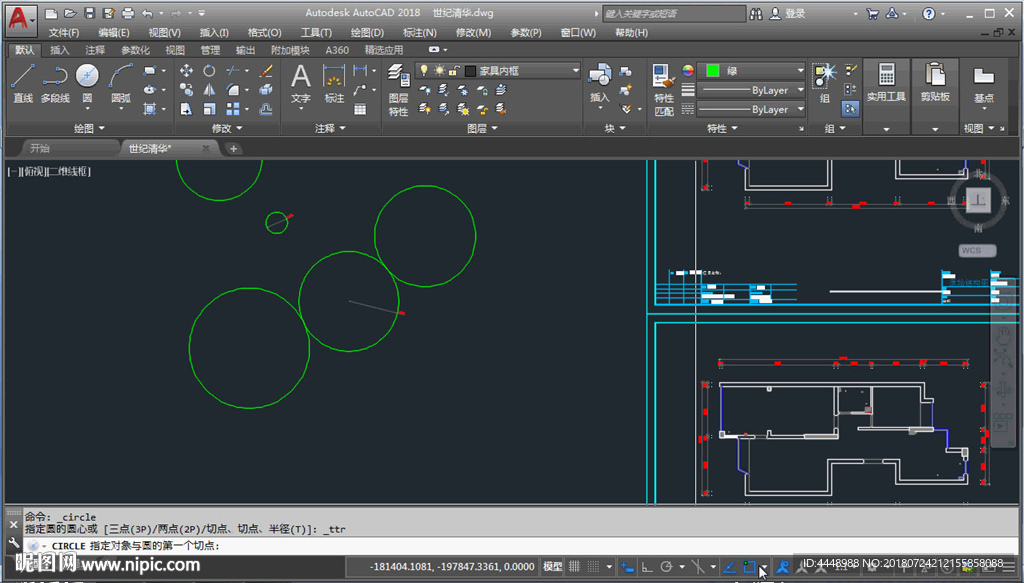Open the linetype ByLayer dropdown
1024x583 pixels.
click(751, 110)
